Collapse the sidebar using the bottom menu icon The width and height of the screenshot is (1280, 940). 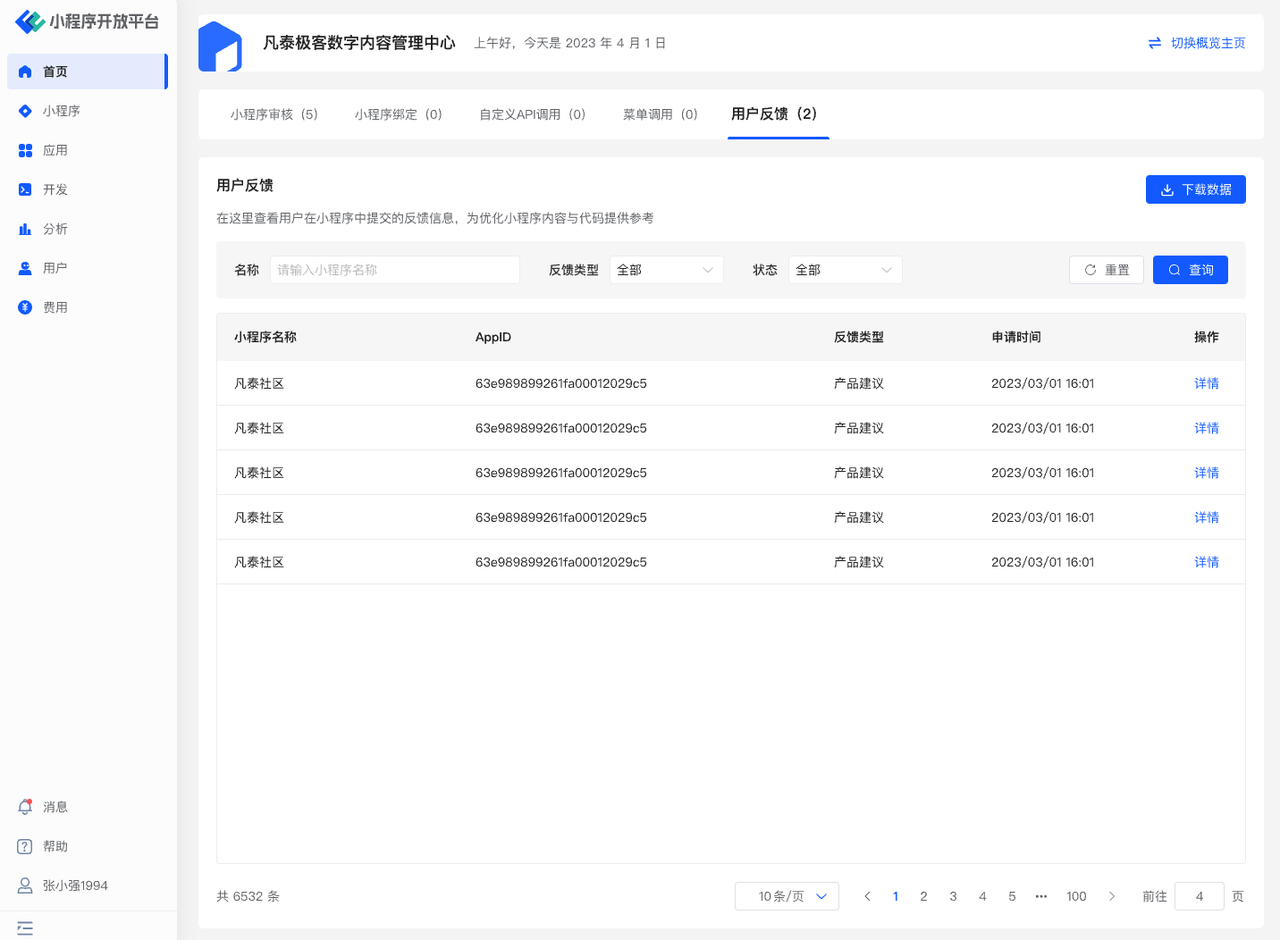(x=25, y=928)
